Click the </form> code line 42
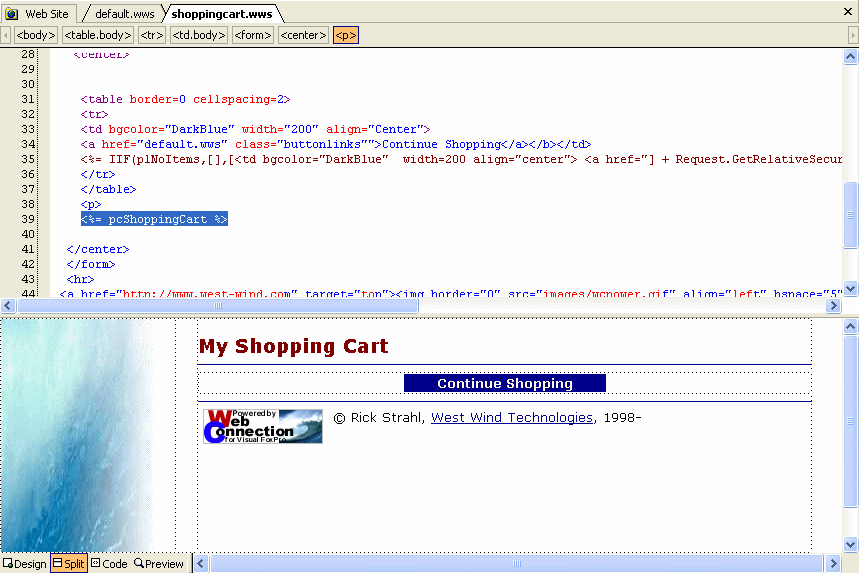 [90, 264]
